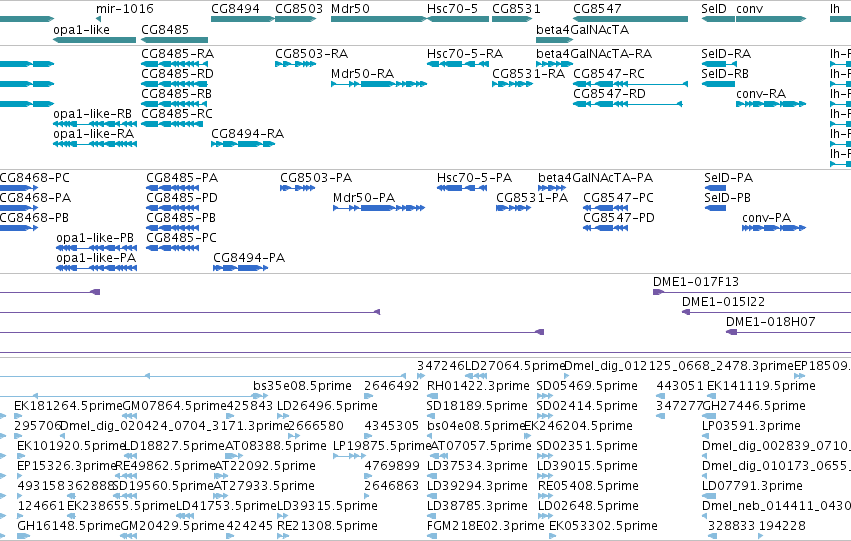Viewport: 851px width, 541px height.
Task: Select the SelD-RB transcript label
Action: click(725, 73)
